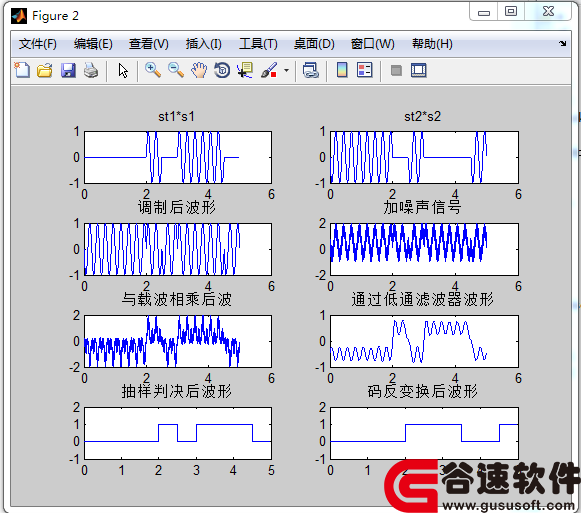The height and width of the screenshot is (513, 581).
Task: Open file with folder icon
Action: (x=45, y=70)
